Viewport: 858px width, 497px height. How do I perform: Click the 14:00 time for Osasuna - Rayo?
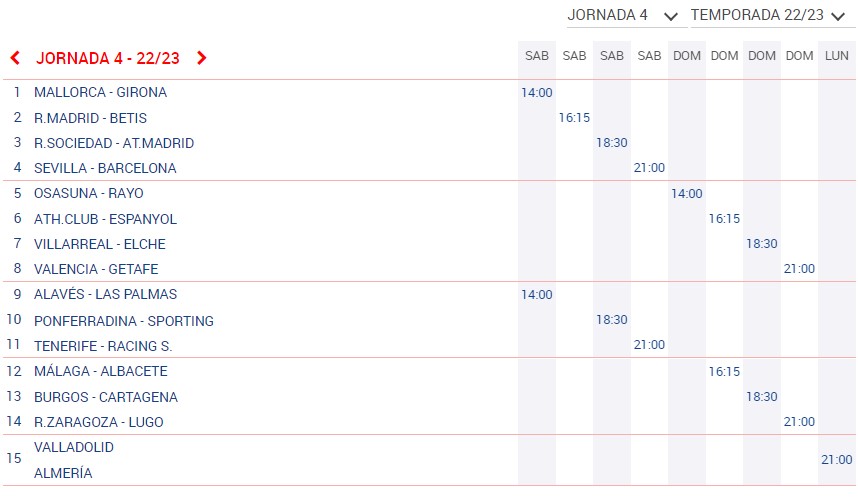pyautogui.click(x=687, y=194)
